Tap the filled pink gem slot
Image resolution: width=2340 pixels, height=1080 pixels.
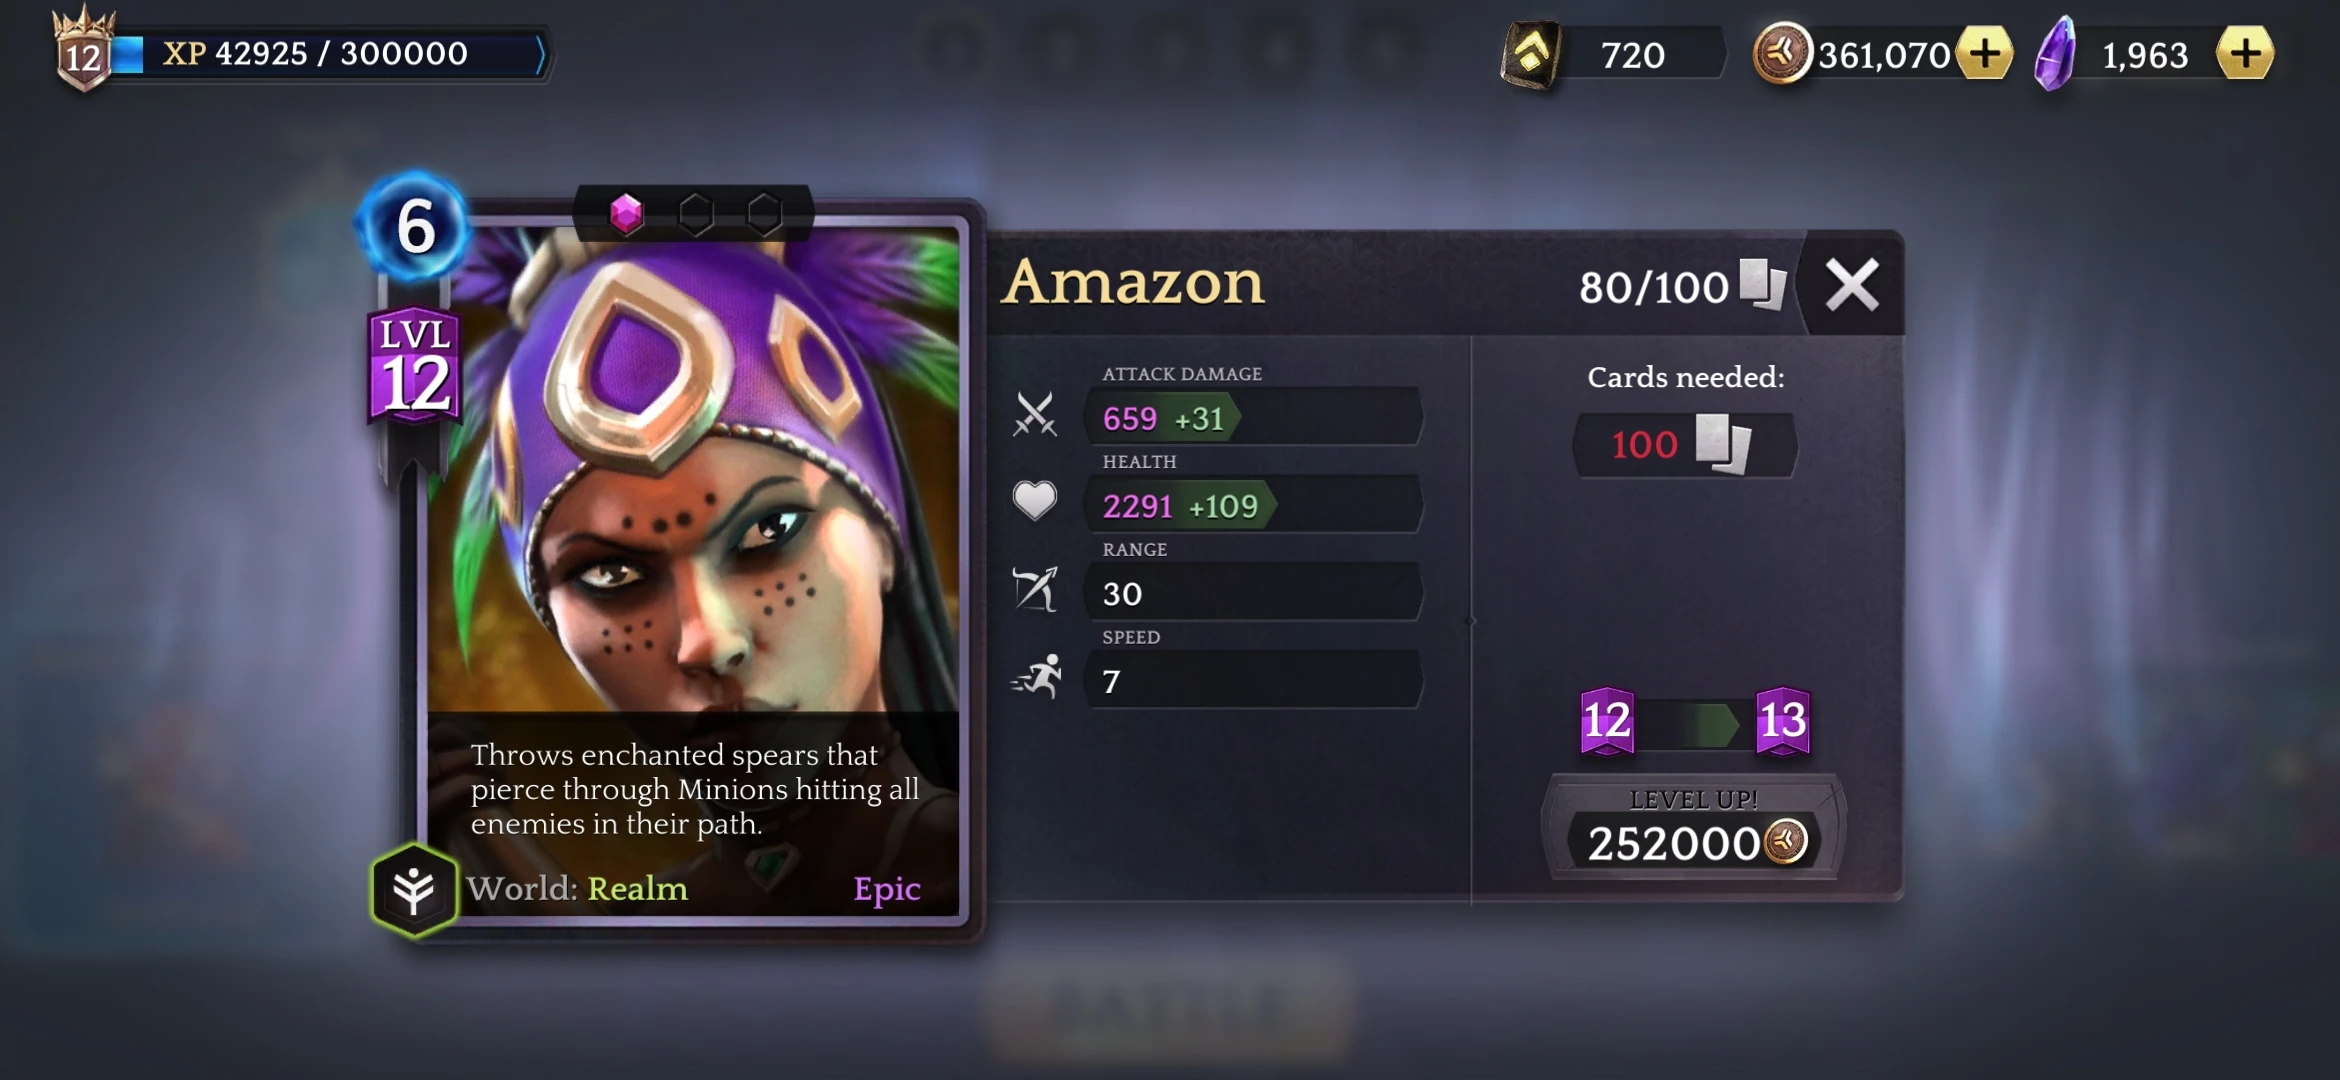pos(626,213)
